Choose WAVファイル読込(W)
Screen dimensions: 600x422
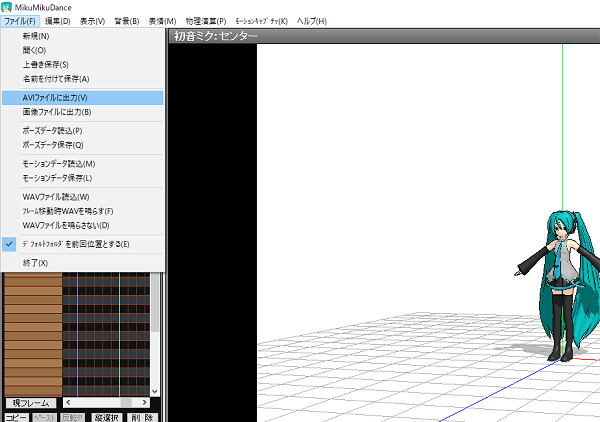[x=83, y=197]
